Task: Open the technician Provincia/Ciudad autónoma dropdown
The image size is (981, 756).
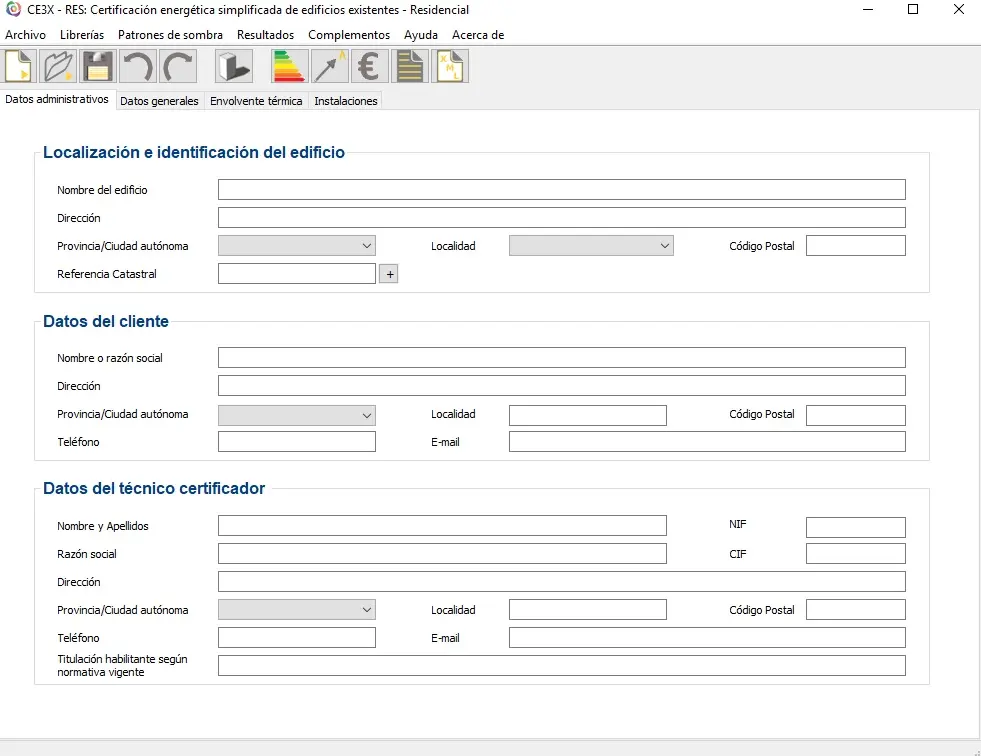Action: point(297,610)
